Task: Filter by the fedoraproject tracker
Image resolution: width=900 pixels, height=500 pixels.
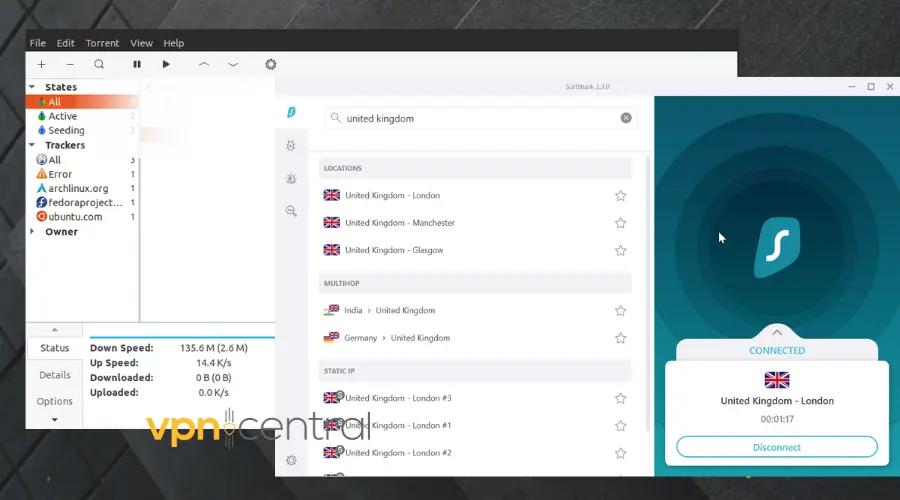Action: point(82,203)
